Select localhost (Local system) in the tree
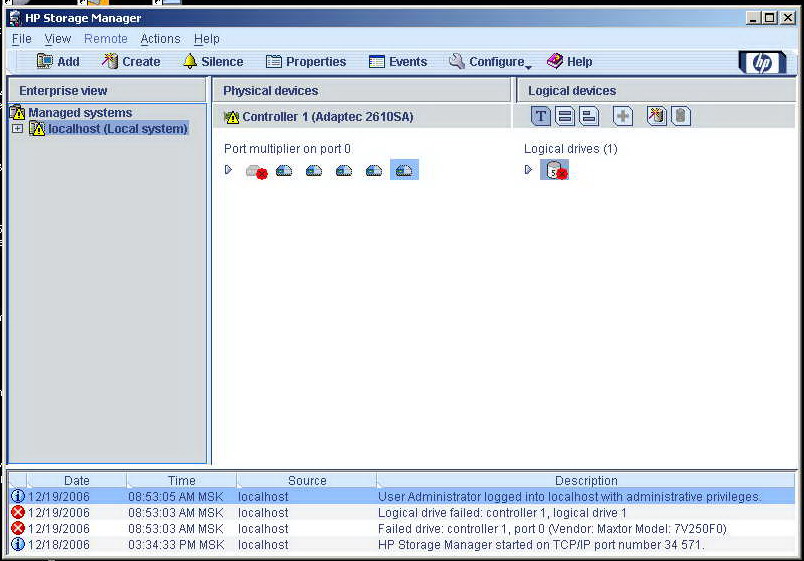804x561 pixels. tap(117, 129)
